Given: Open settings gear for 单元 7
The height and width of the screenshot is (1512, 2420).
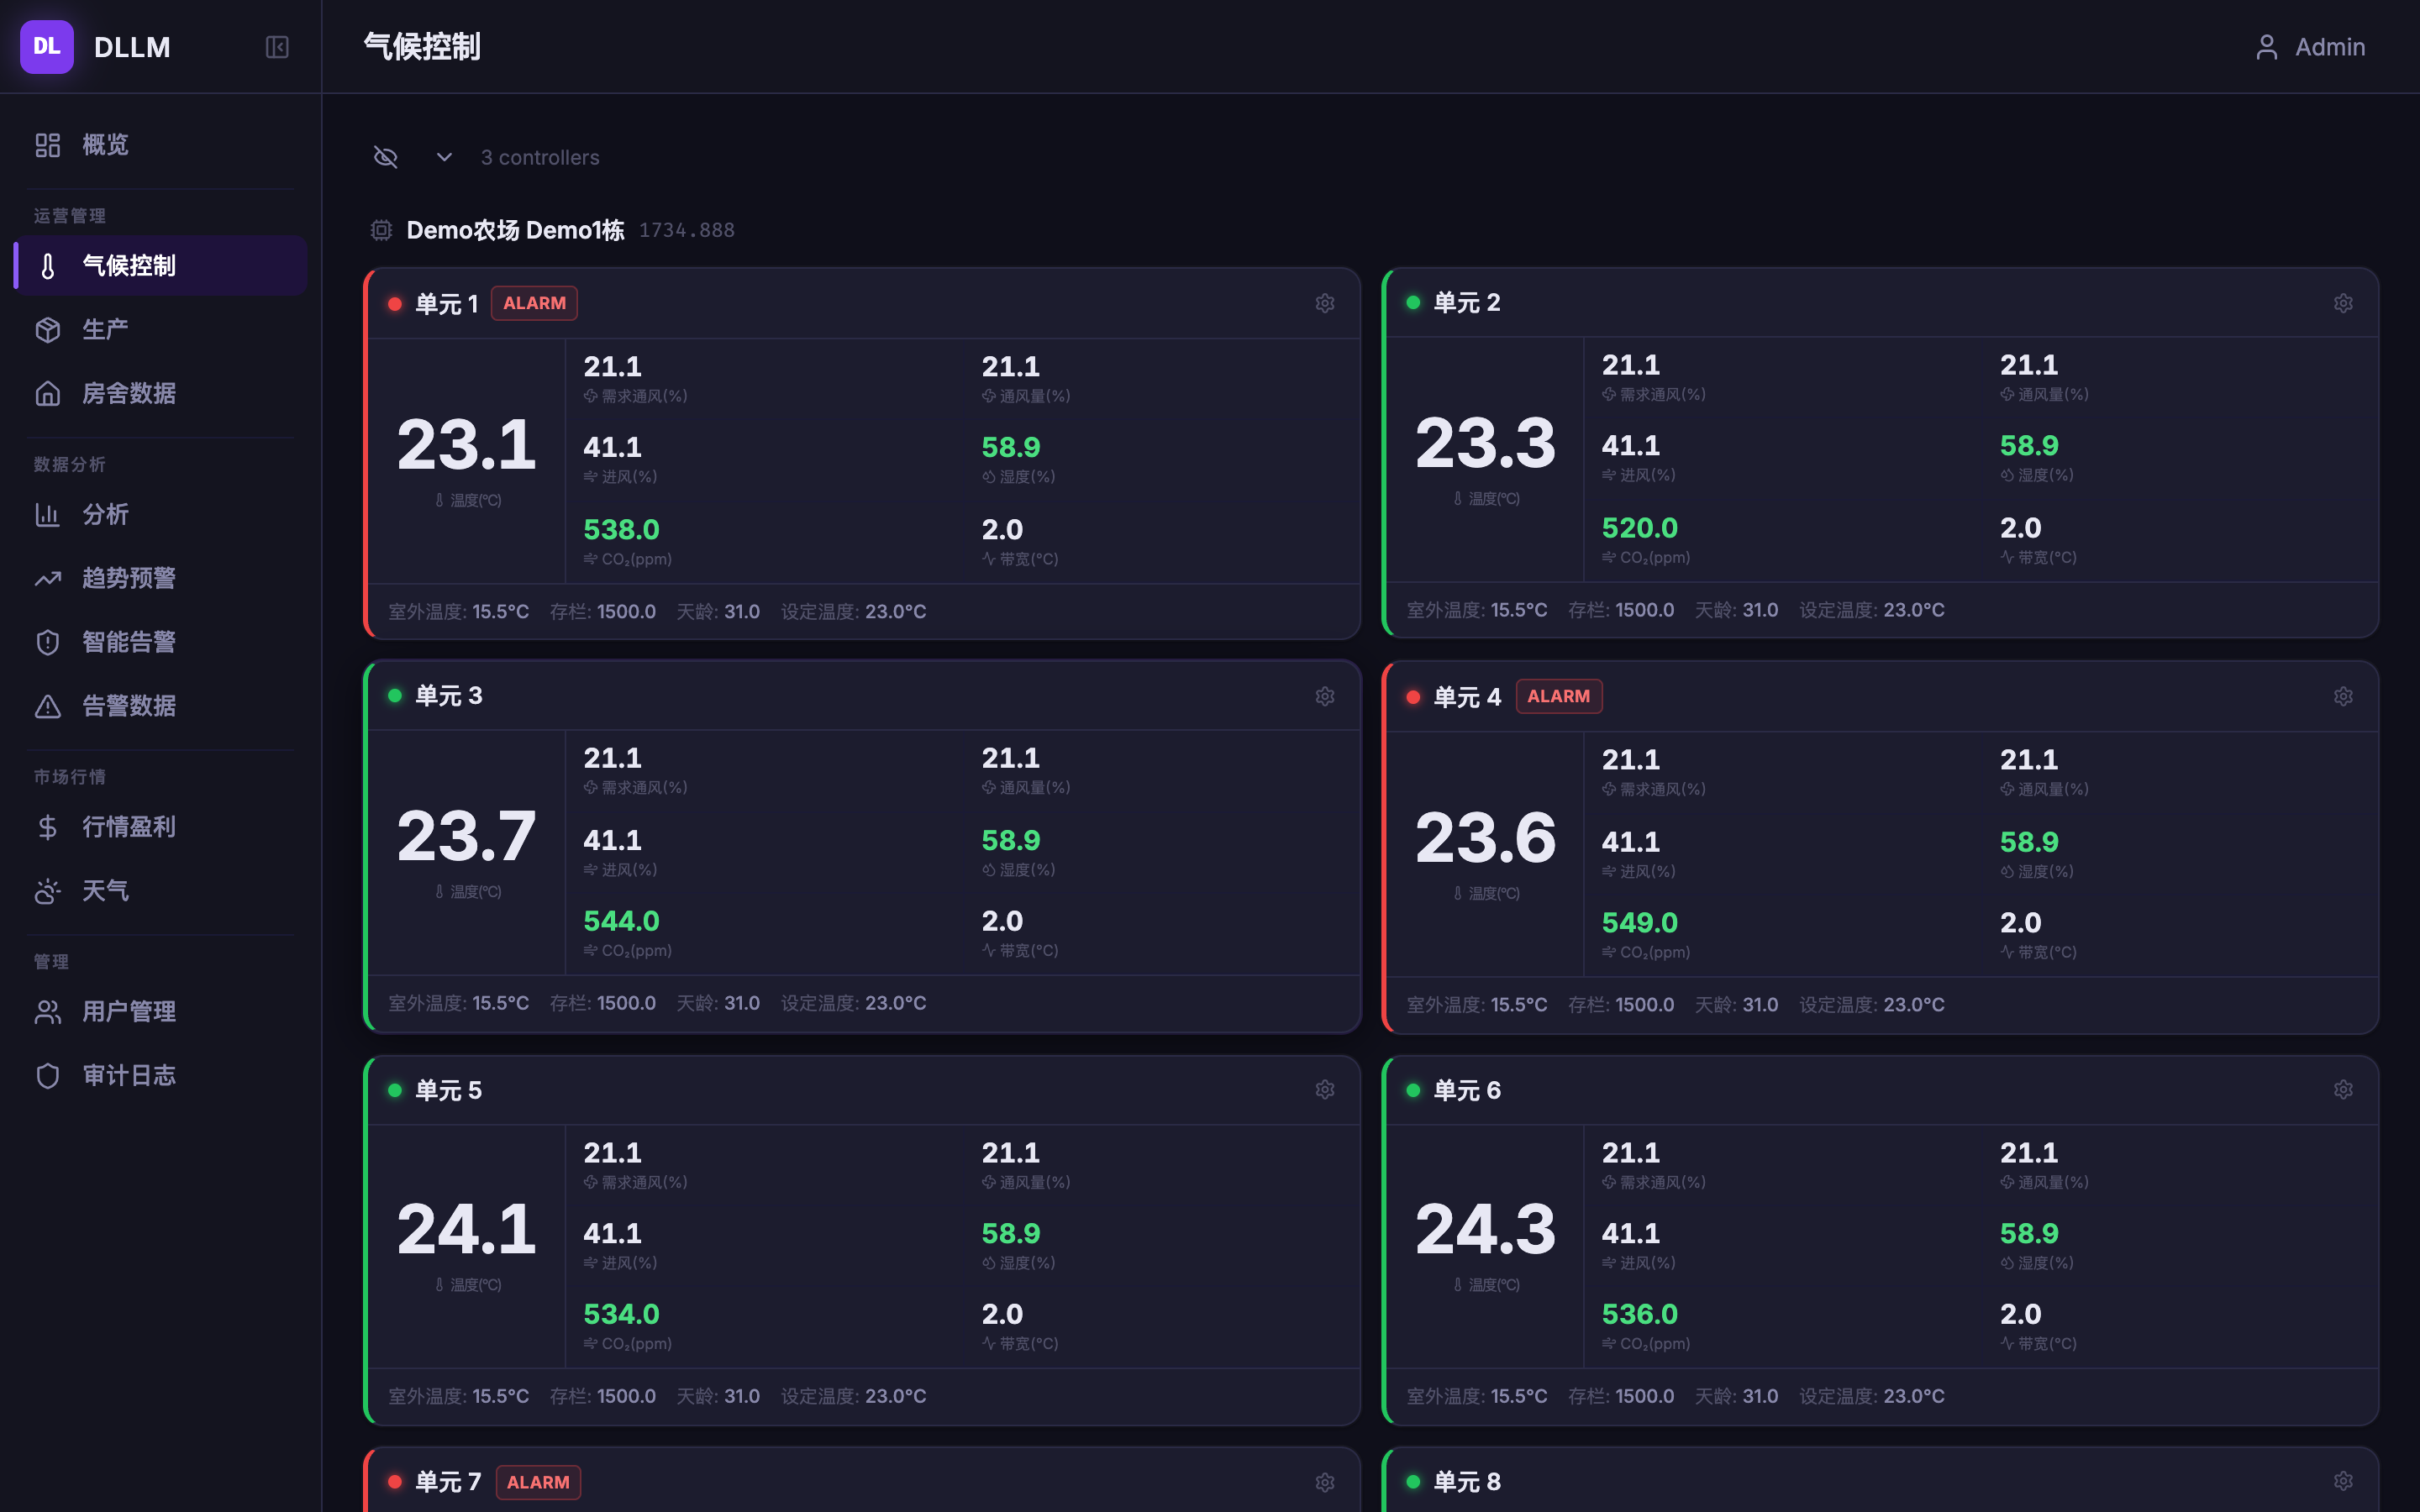Looking at the screenshot, I should 1325,1482.
